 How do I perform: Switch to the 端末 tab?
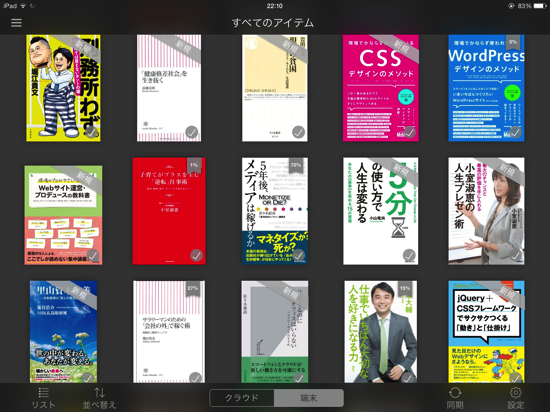309,398
